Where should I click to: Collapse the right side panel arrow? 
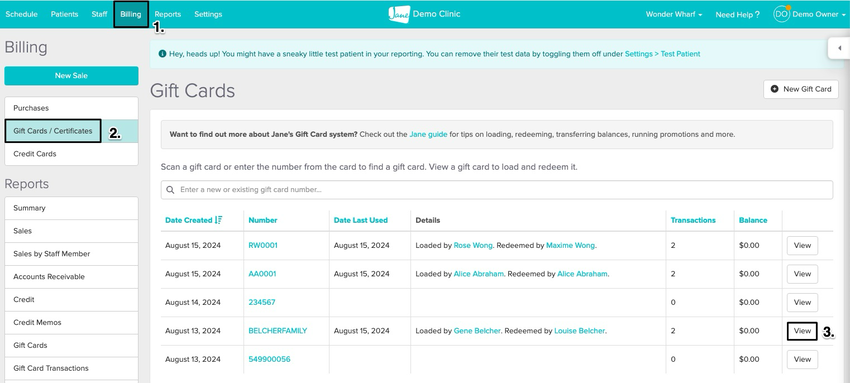[x=839, y=48]
